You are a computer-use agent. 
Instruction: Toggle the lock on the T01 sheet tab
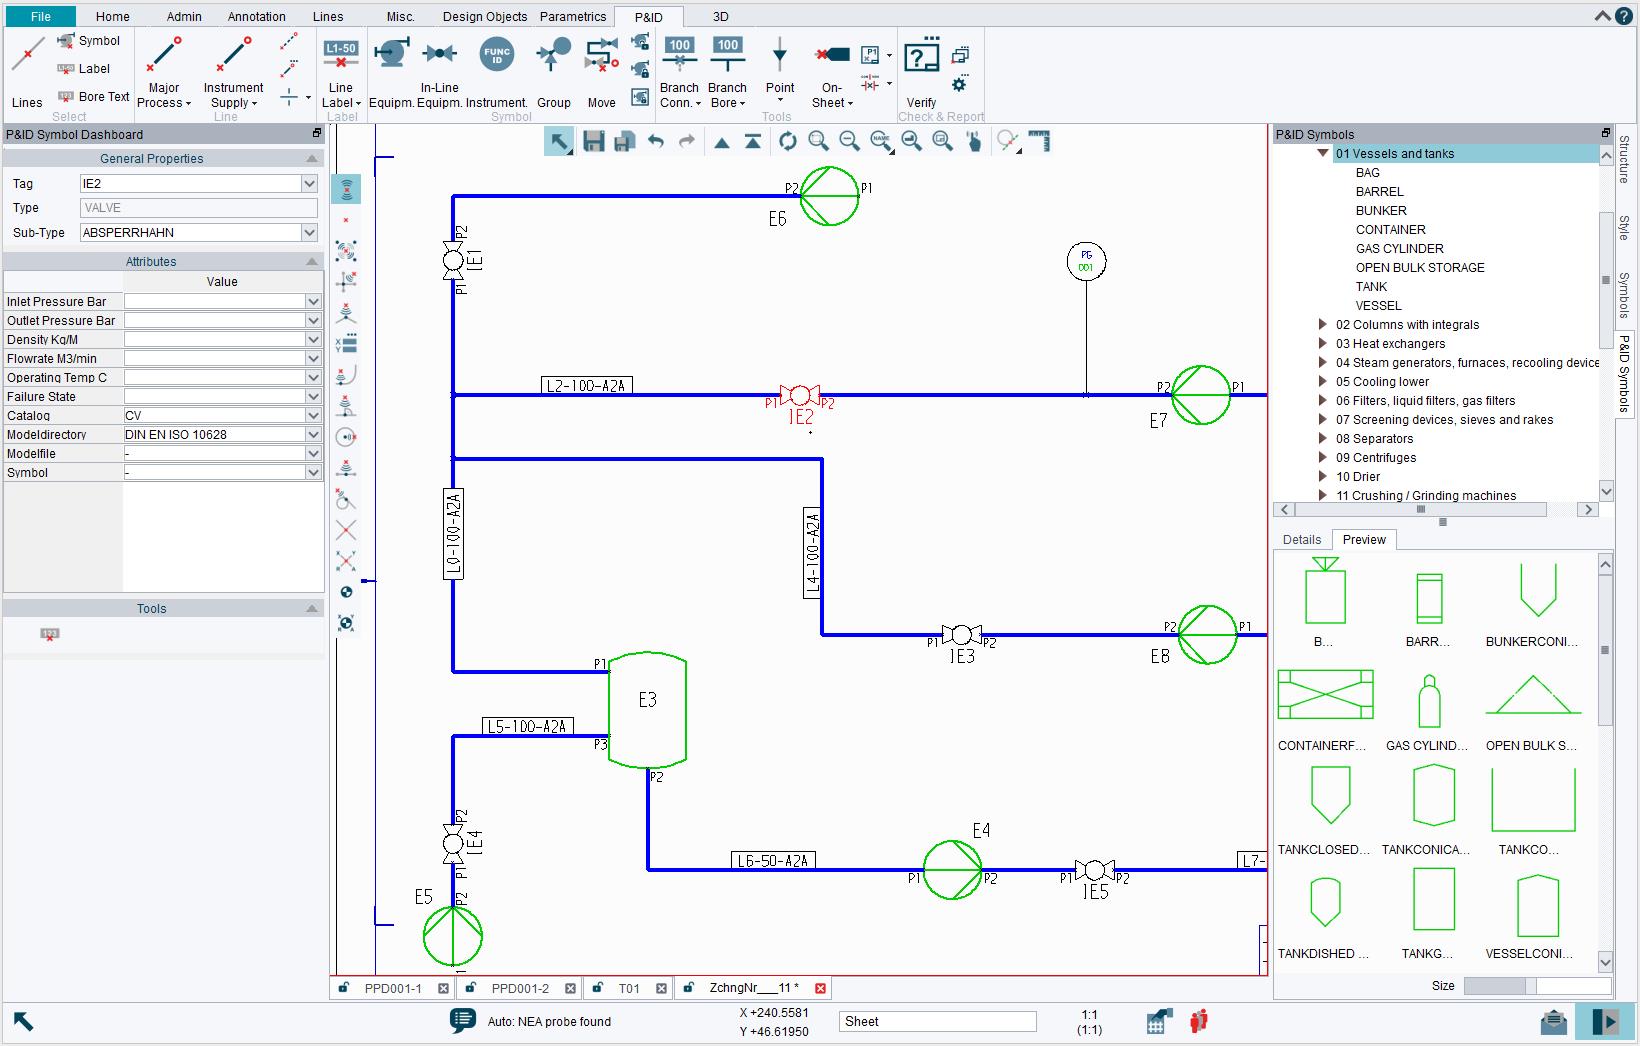(596, 988)
